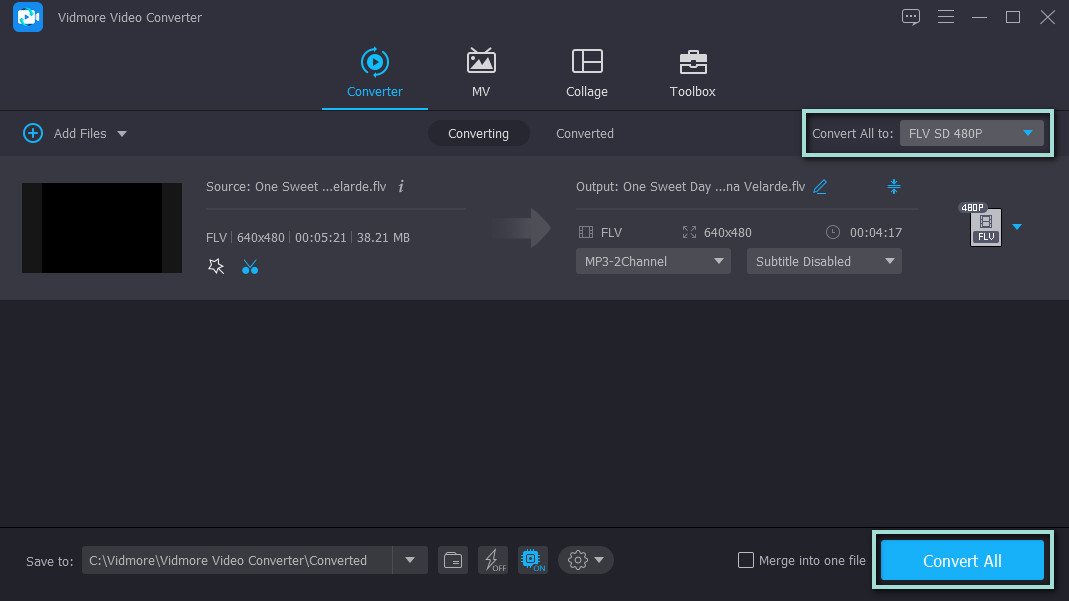Open the Toolbox tab
Screen dimensions: 1069x601
tap(692, 73)
